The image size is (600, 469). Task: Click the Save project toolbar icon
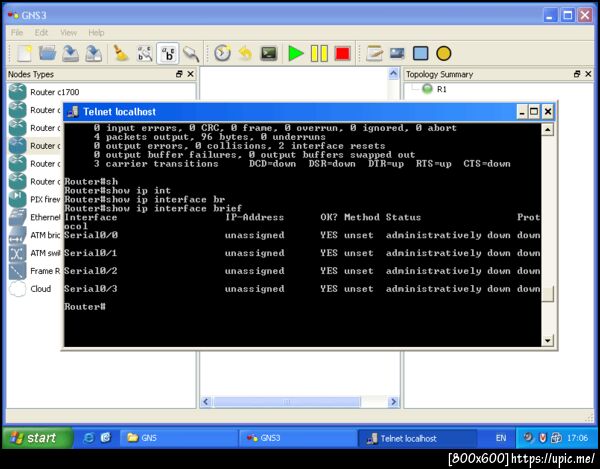click(70, 53)
